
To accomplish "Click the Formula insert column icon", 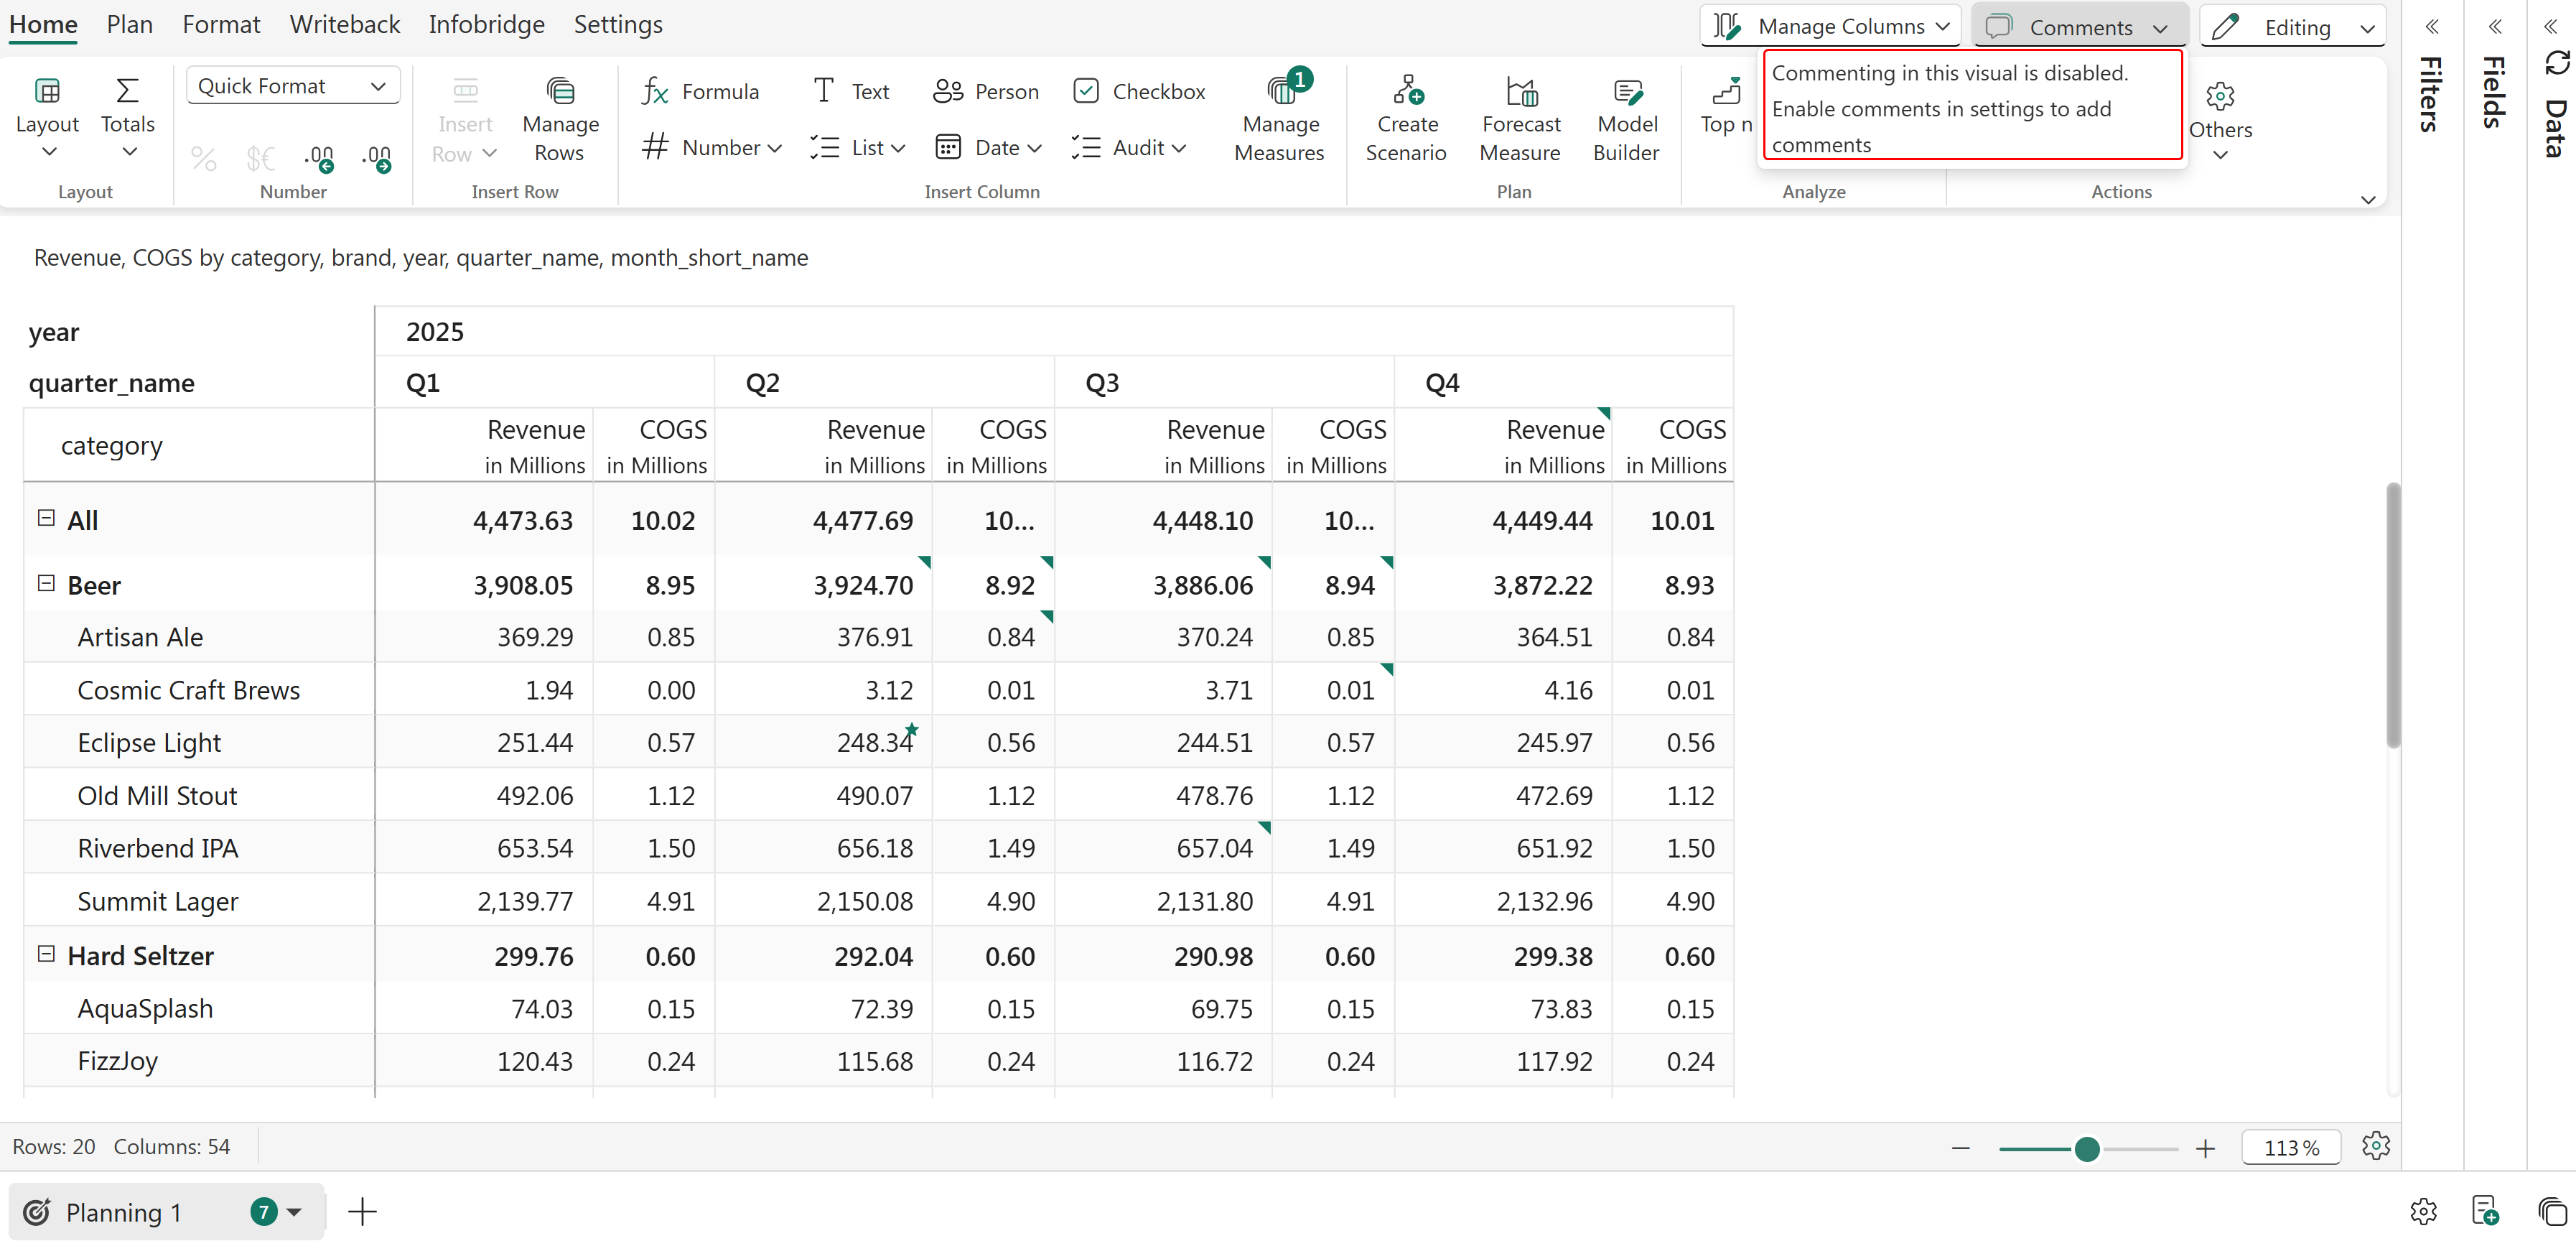I will click(655, 91).
